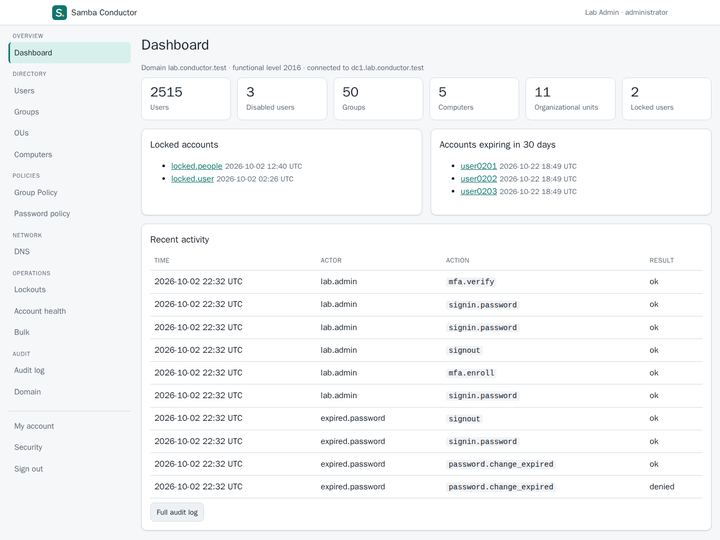Open the user0203 expiring account link

(478, 191)
